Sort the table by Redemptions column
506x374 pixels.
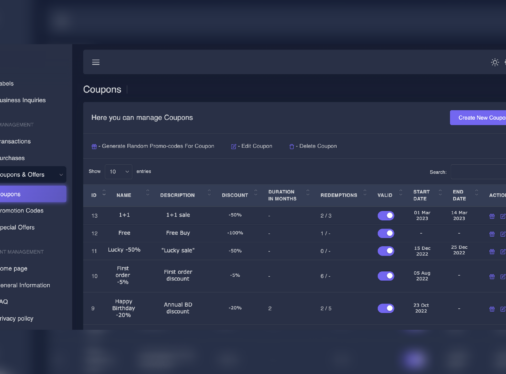pos(365,193)
